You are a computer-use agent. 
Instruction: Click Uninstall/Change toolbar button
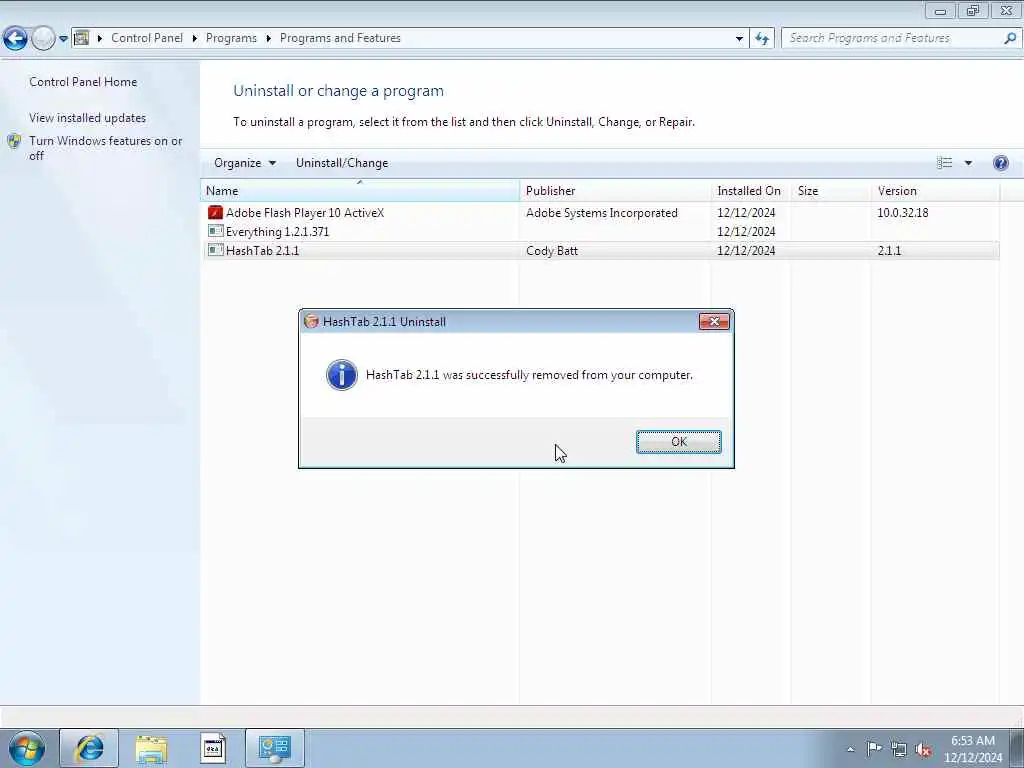point(342,163)
